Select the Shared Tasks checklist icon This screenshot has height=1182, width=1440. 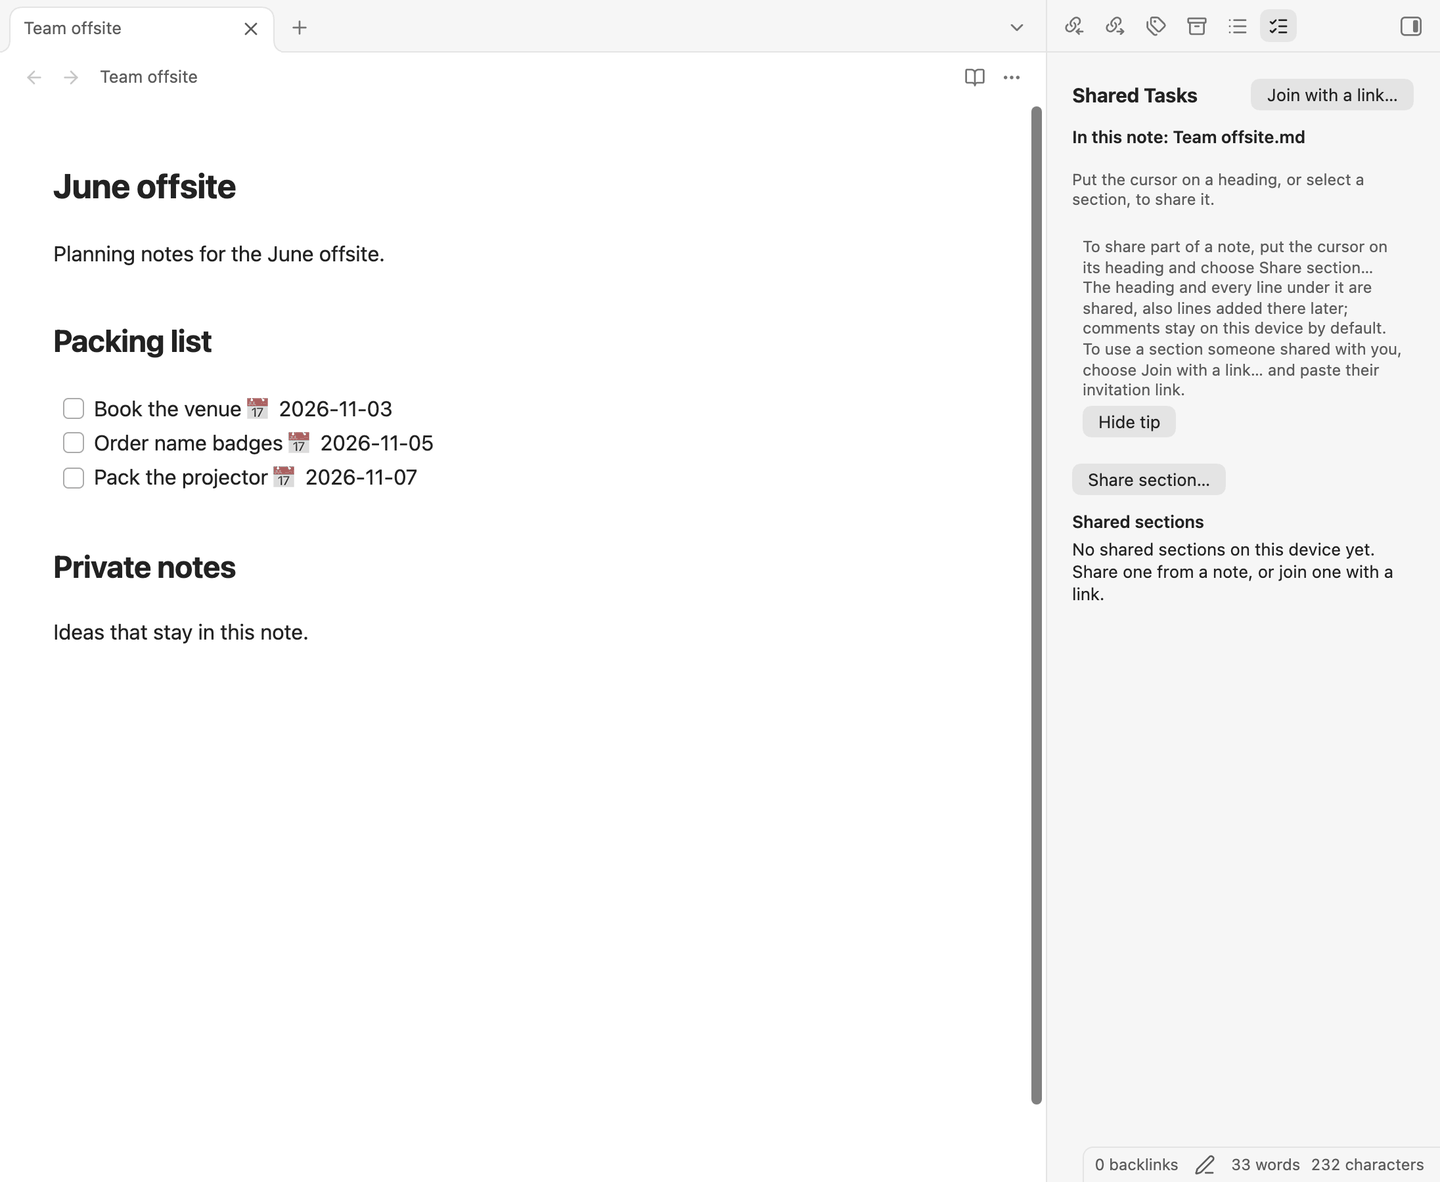[1278, 26]
